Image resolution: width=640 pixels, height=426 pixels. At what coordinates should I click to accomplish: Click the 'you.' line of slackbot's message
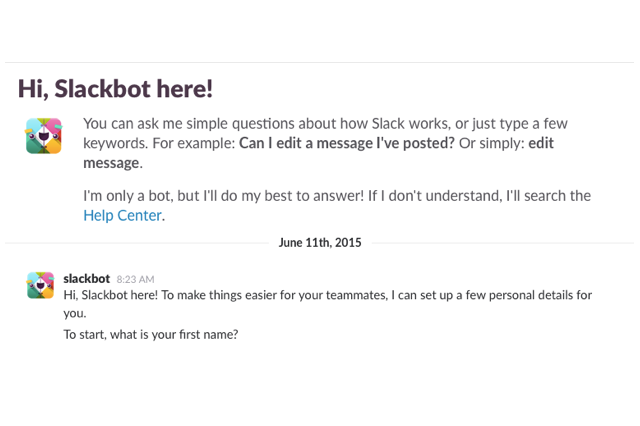[75, 313]
